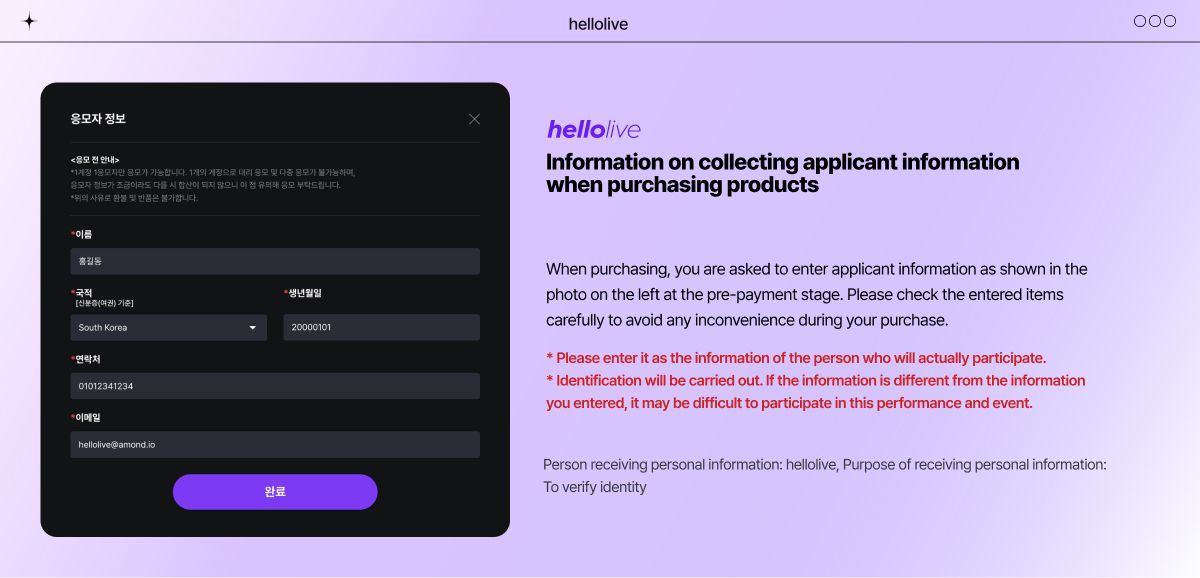
Task: Click the birth date field 20000101
Action: (381, 328)
